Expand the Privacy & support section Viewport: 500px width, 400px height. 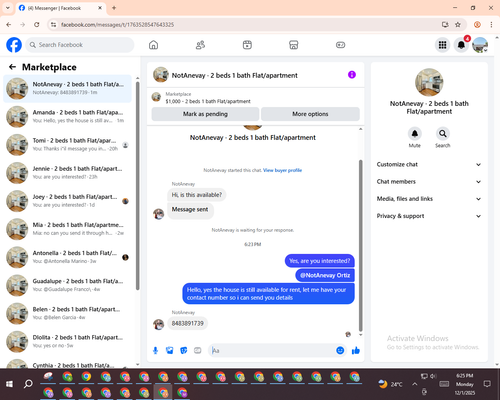(x=429, y=216)
